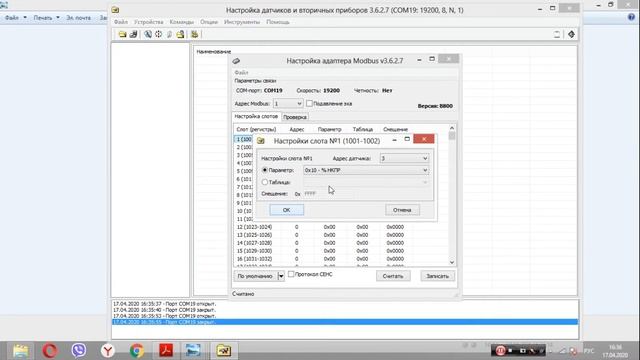
Task: Click 'Эл. почта' in the background window
Action: coord(79,18)
